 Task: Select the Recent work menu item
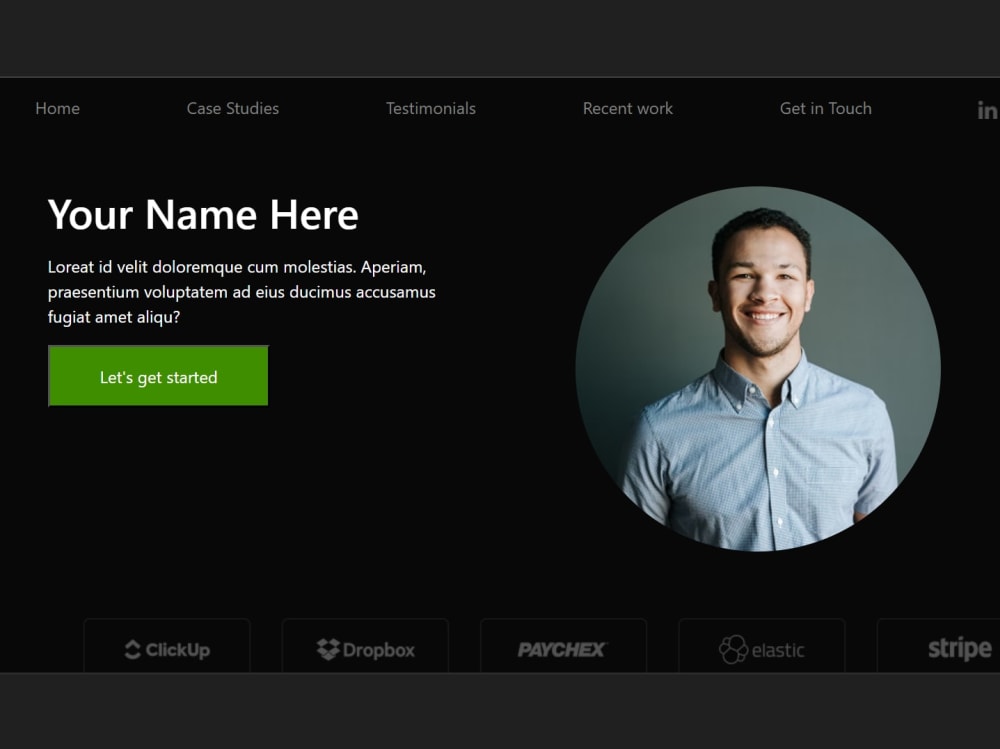coord(628,108)
